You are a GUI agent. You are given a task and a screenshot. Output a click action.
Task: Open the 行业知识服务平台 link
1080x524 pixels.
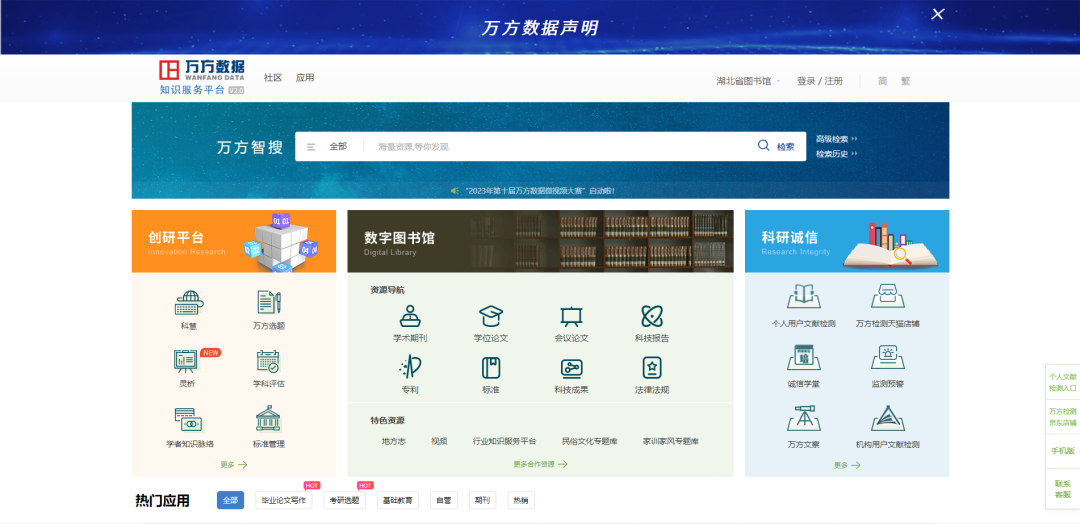click(x=504, y=441)
